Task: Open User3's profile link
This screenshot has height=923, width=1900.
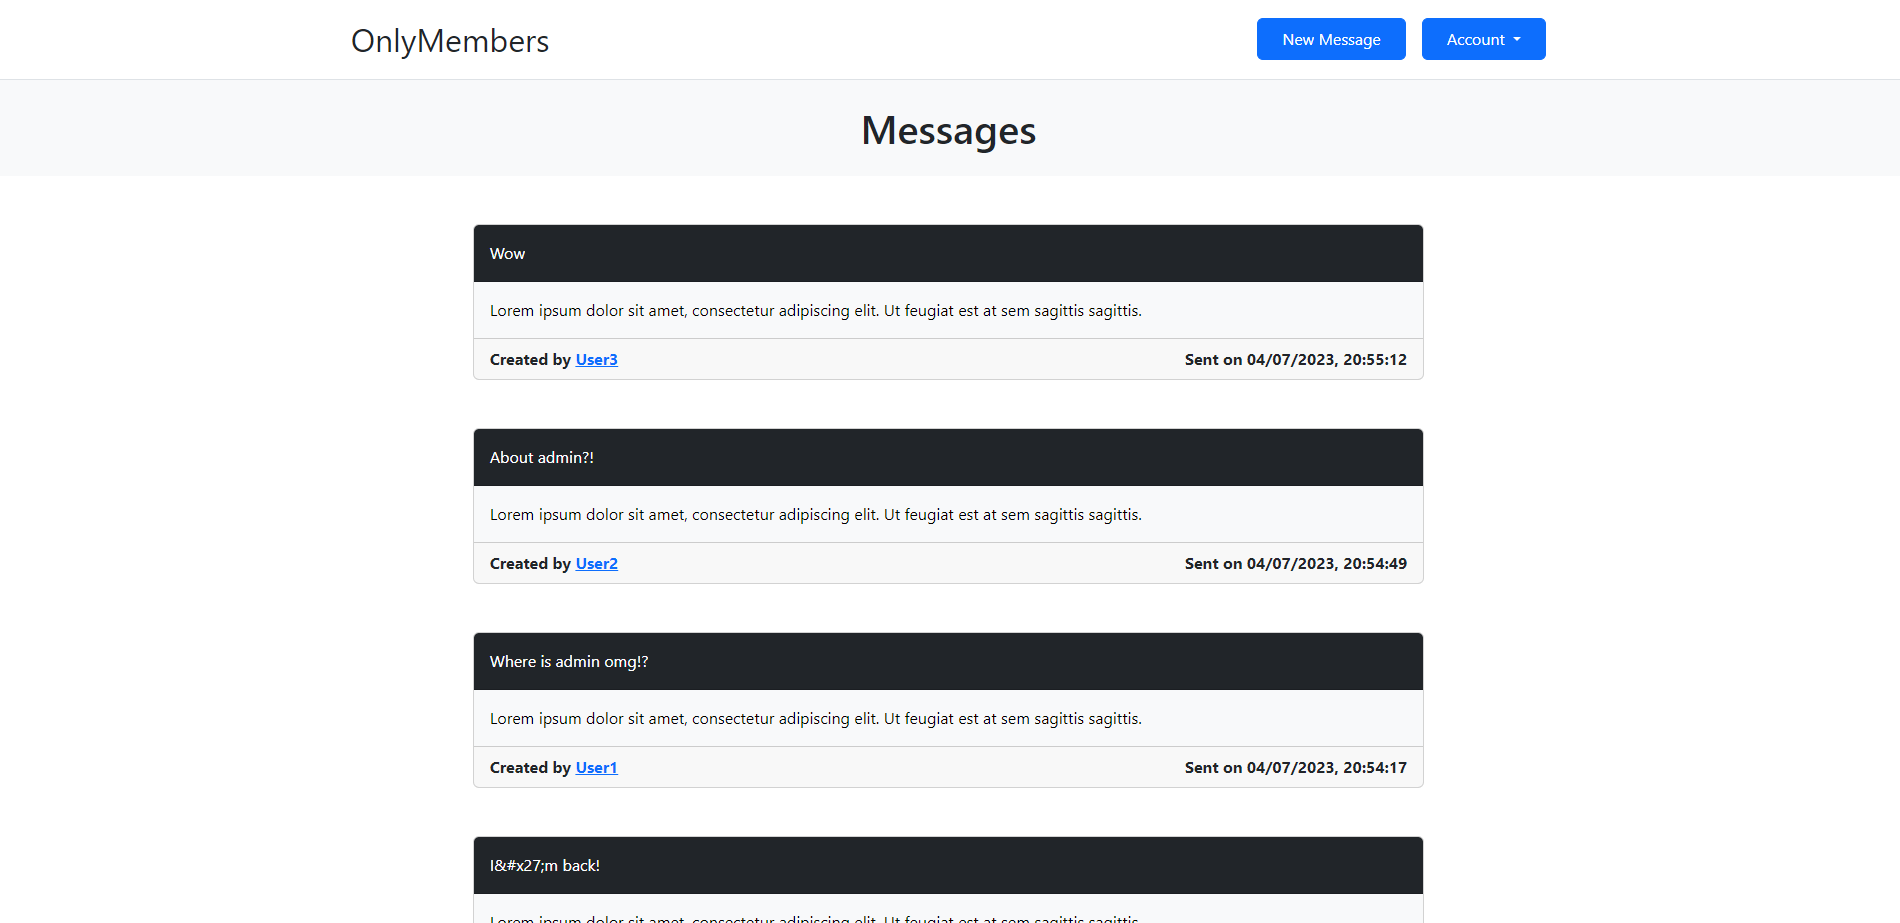Action: tap(596, 359)
